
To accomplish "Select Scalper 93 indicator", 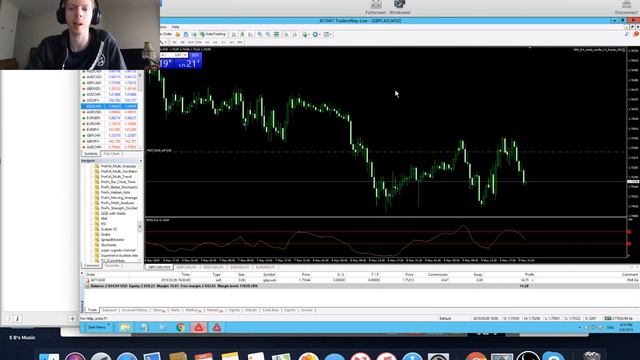I will coord(109,229).
